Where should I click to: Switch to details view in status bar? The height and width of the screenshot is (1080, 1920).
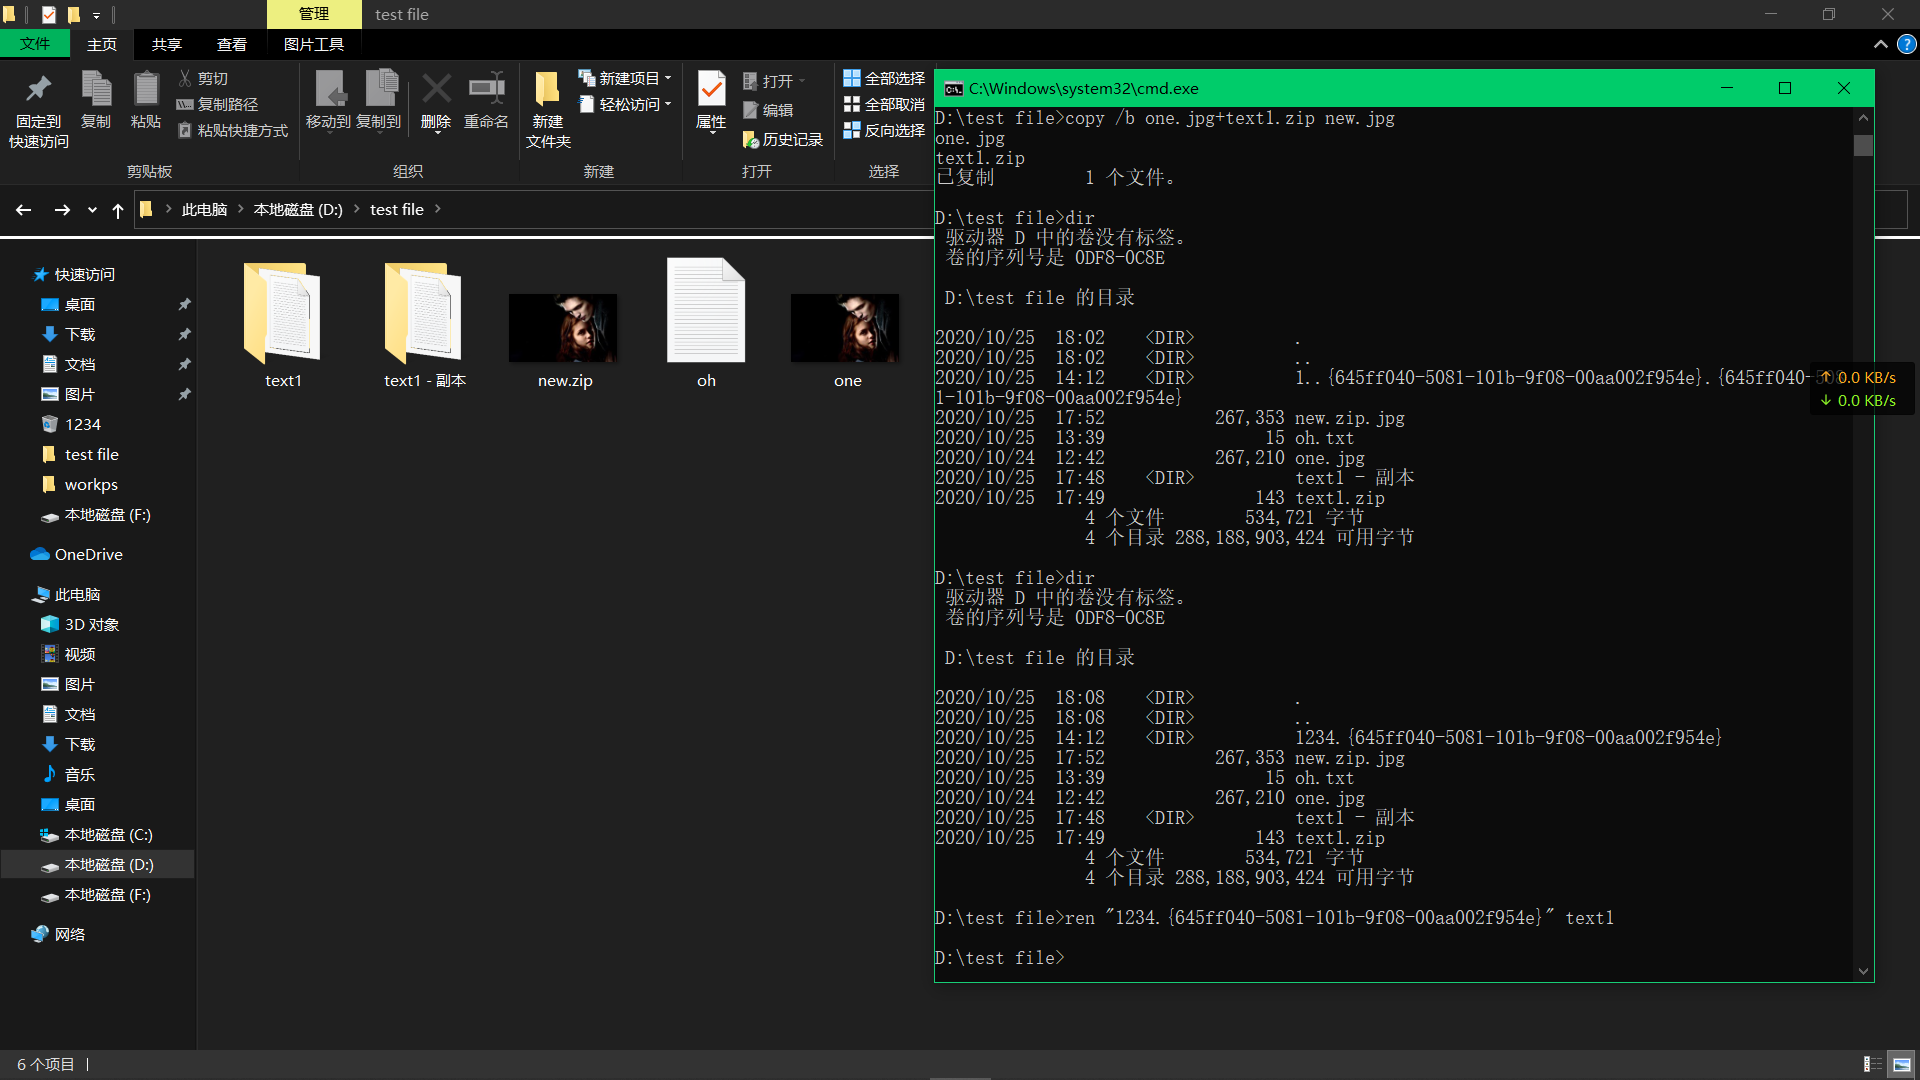click(x=1872, y=1064)
